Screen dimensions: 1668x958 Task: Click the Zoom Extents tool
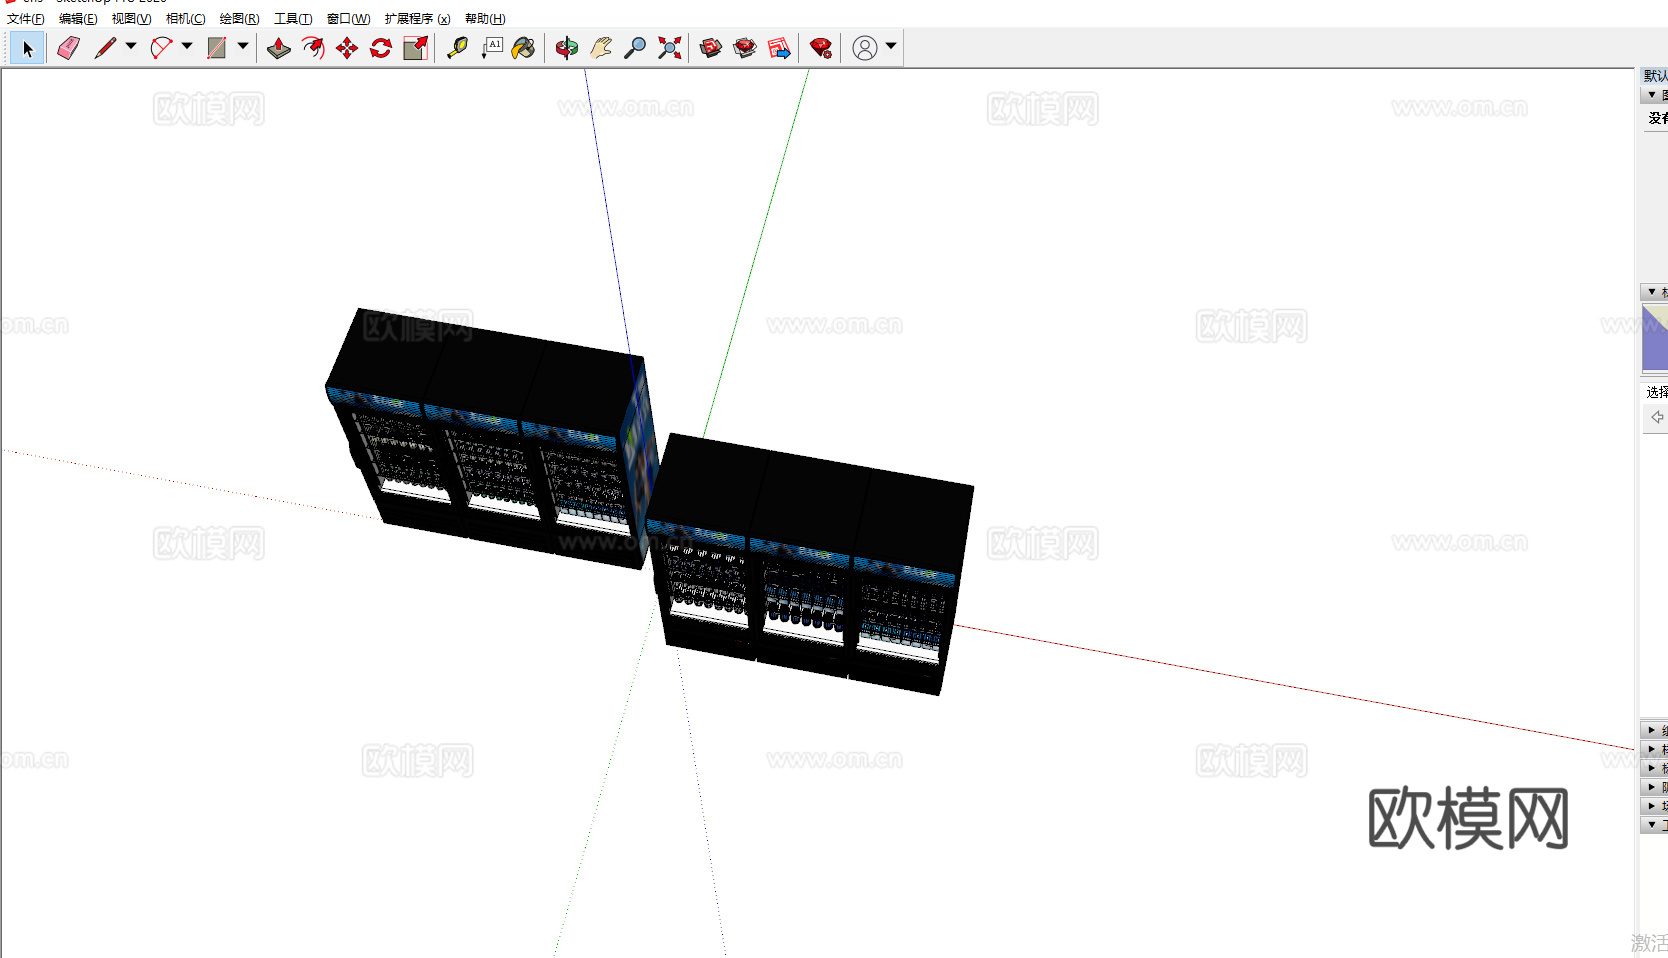669,48
